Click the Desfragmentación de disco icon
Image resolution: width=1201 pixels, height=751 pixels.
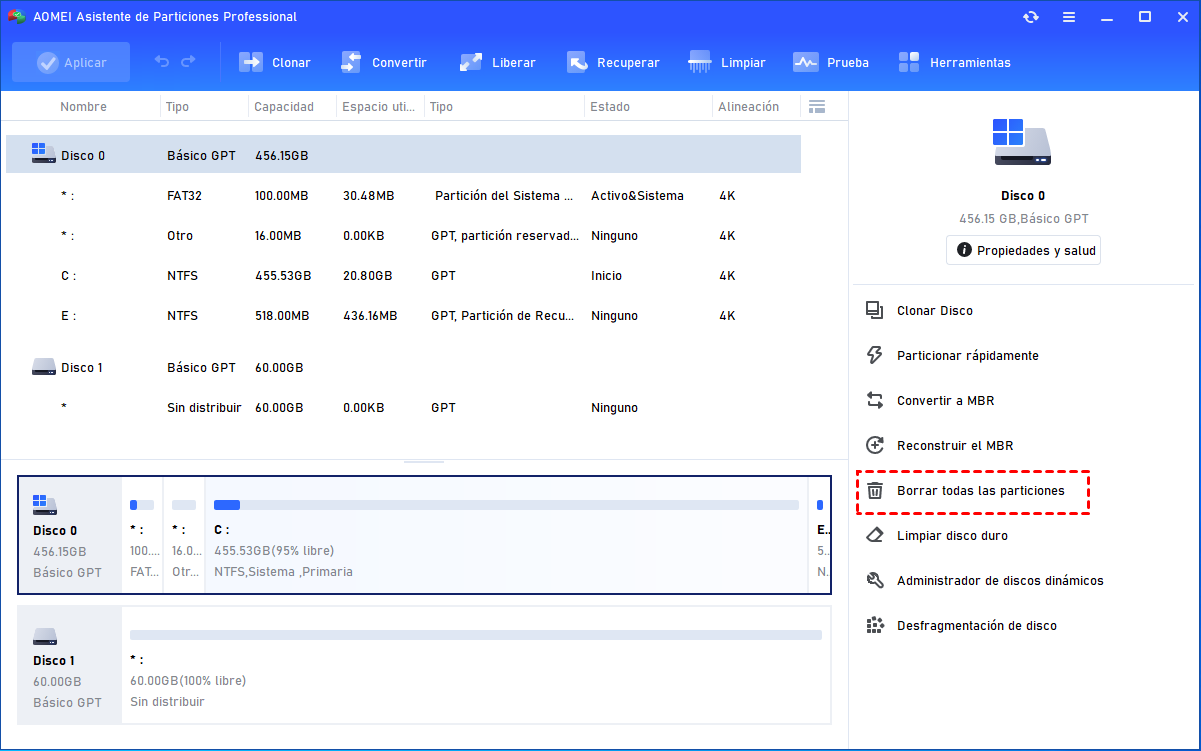pyautogui.click(x=875, y=625)
